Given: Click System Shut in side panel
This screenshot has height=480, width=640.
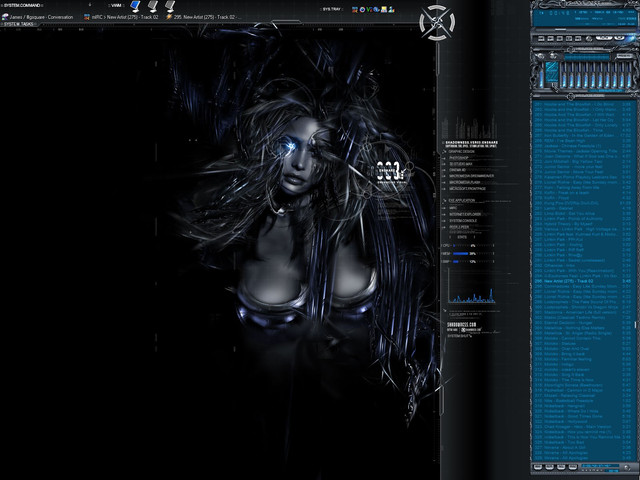Looking at the screenshot, I should click(460, 336).
